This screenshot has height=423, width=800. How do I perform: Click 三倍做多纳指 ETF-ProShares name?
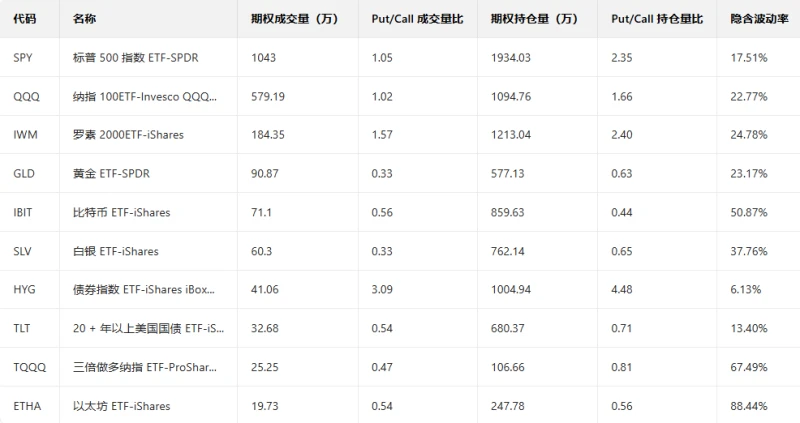tap(144, 367)
